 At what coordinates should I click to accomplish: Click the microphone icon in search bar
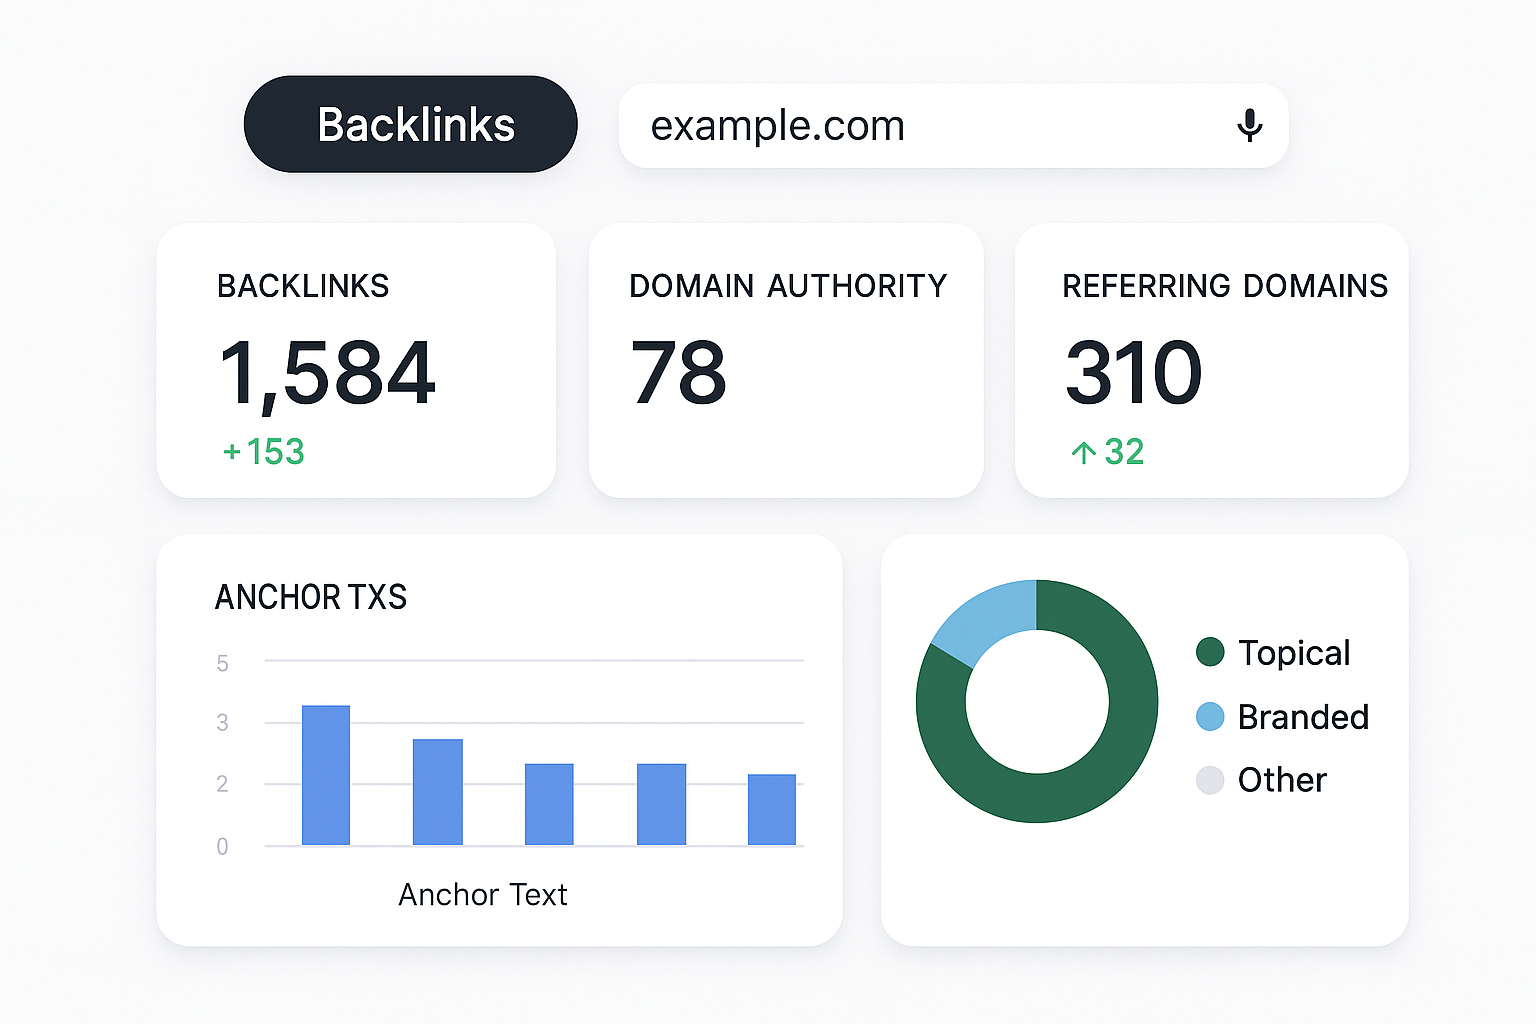pos(1249,125)
